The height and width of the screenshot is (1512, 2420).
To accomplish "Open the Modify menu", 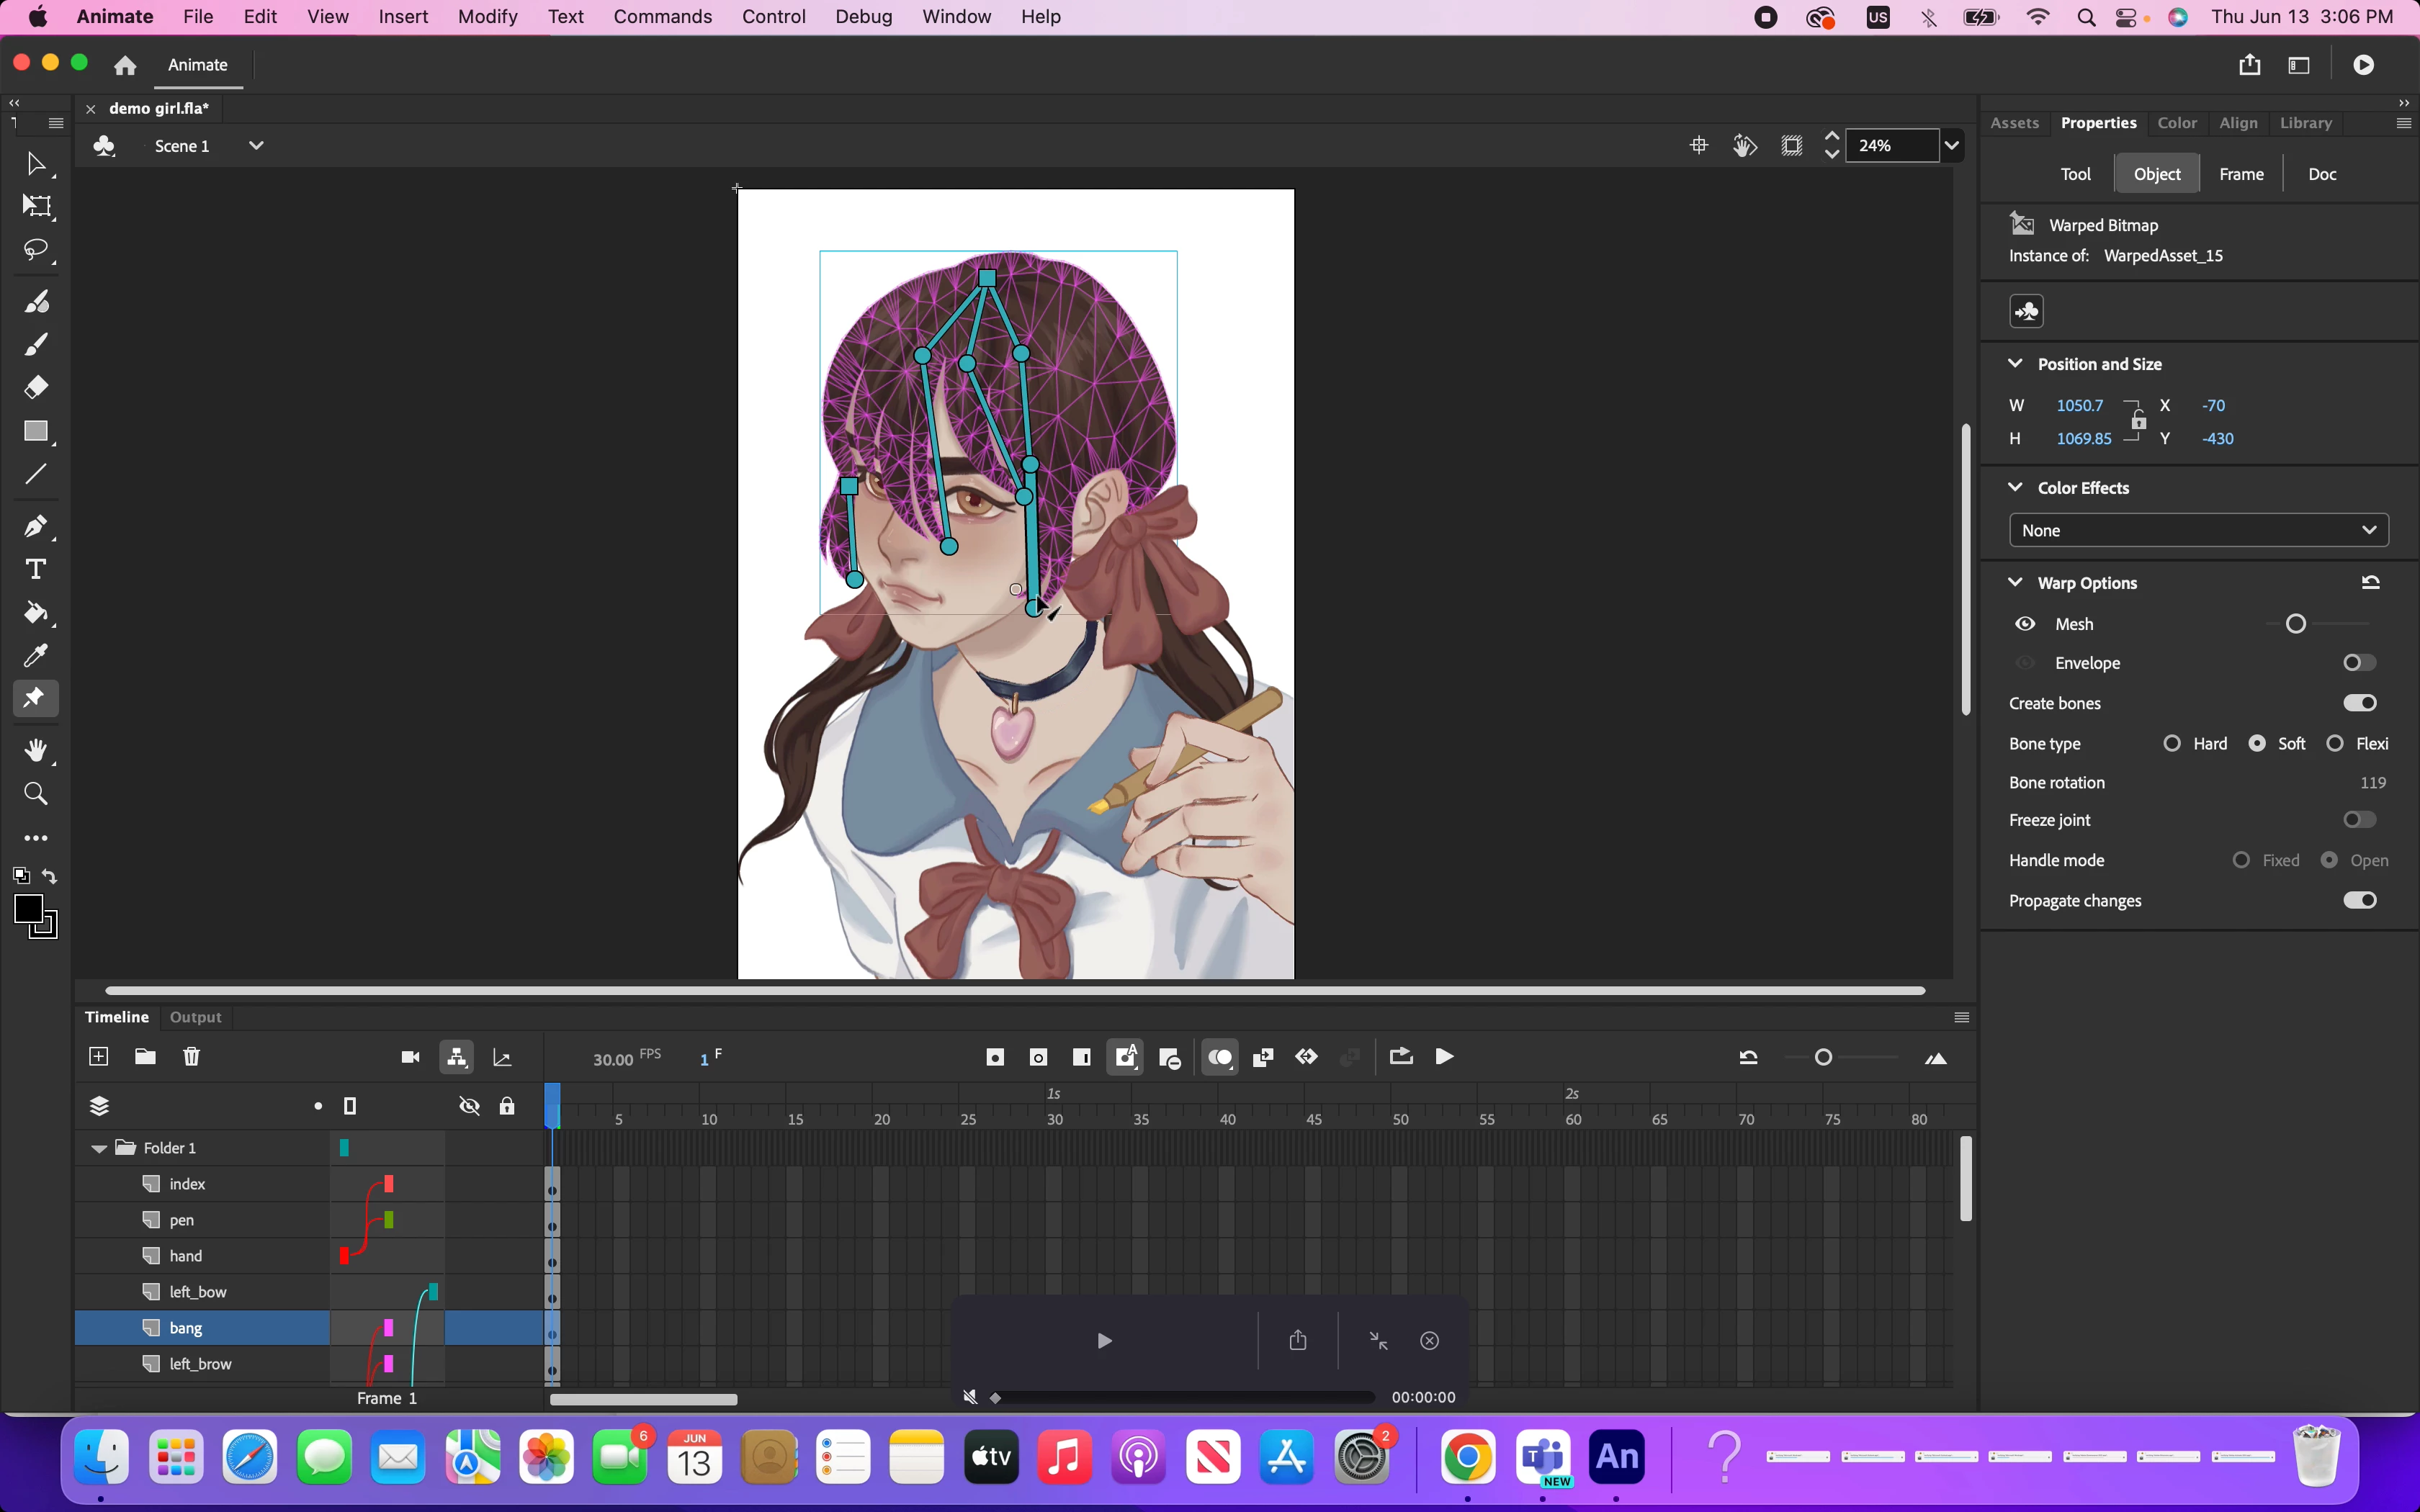I will (487, 17).
